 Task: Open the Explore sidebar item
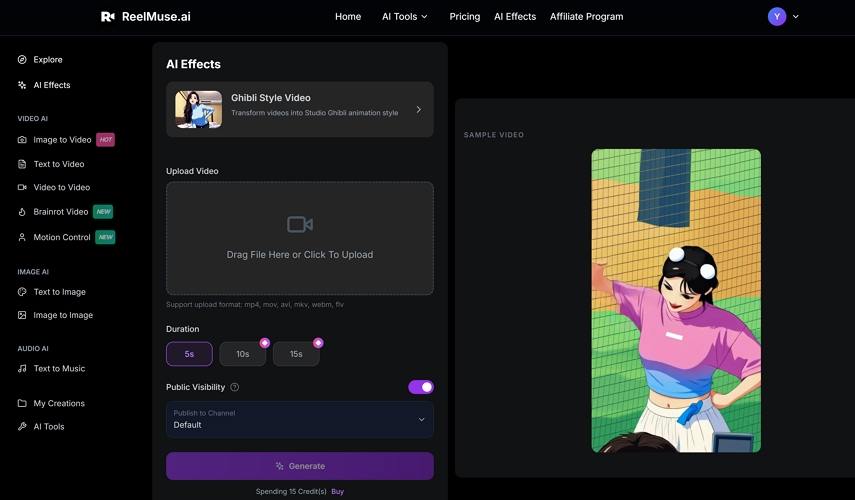48,59
